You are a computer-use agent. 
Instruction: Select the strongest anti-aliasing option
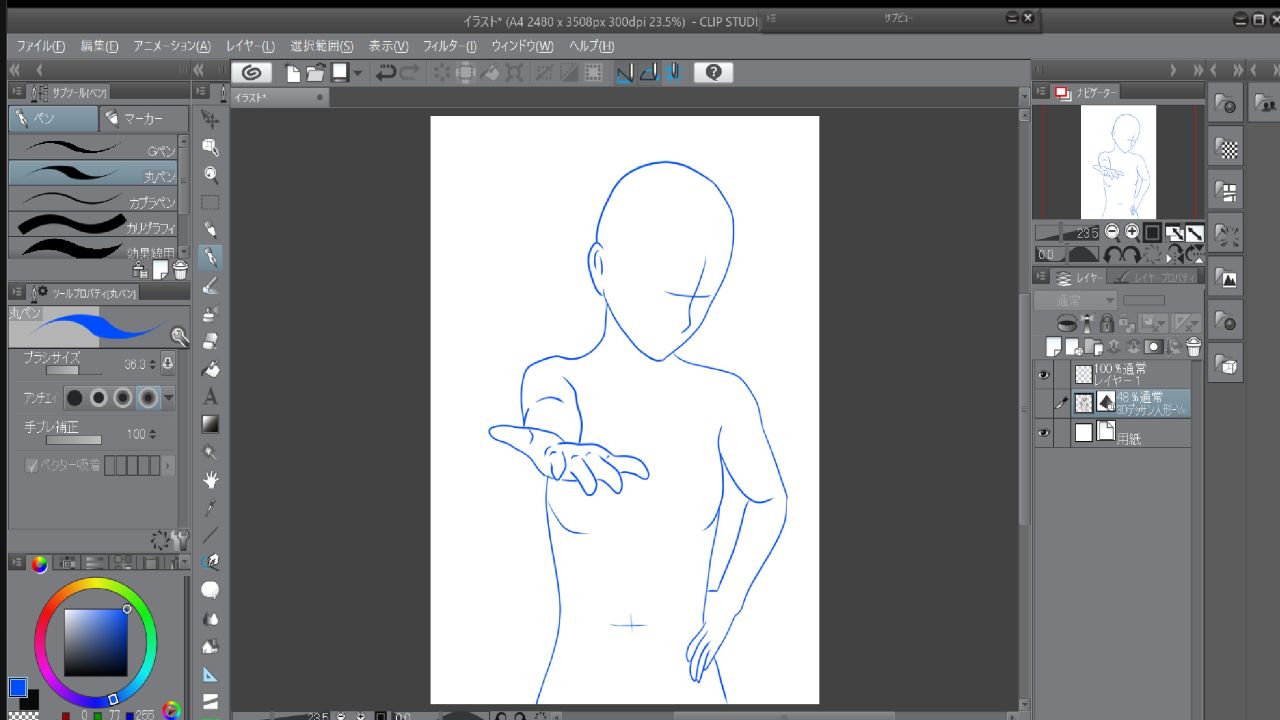point(148,398)
